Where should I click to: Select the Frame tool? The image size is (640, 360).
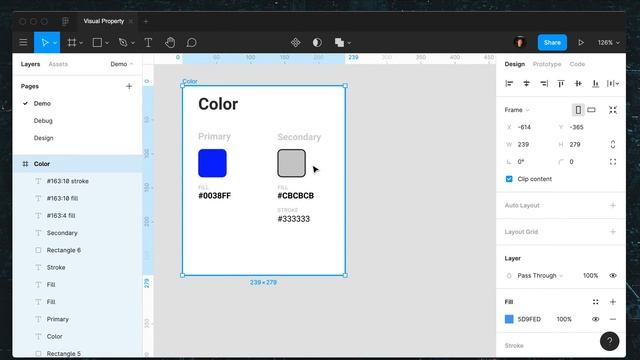(72, 42)
